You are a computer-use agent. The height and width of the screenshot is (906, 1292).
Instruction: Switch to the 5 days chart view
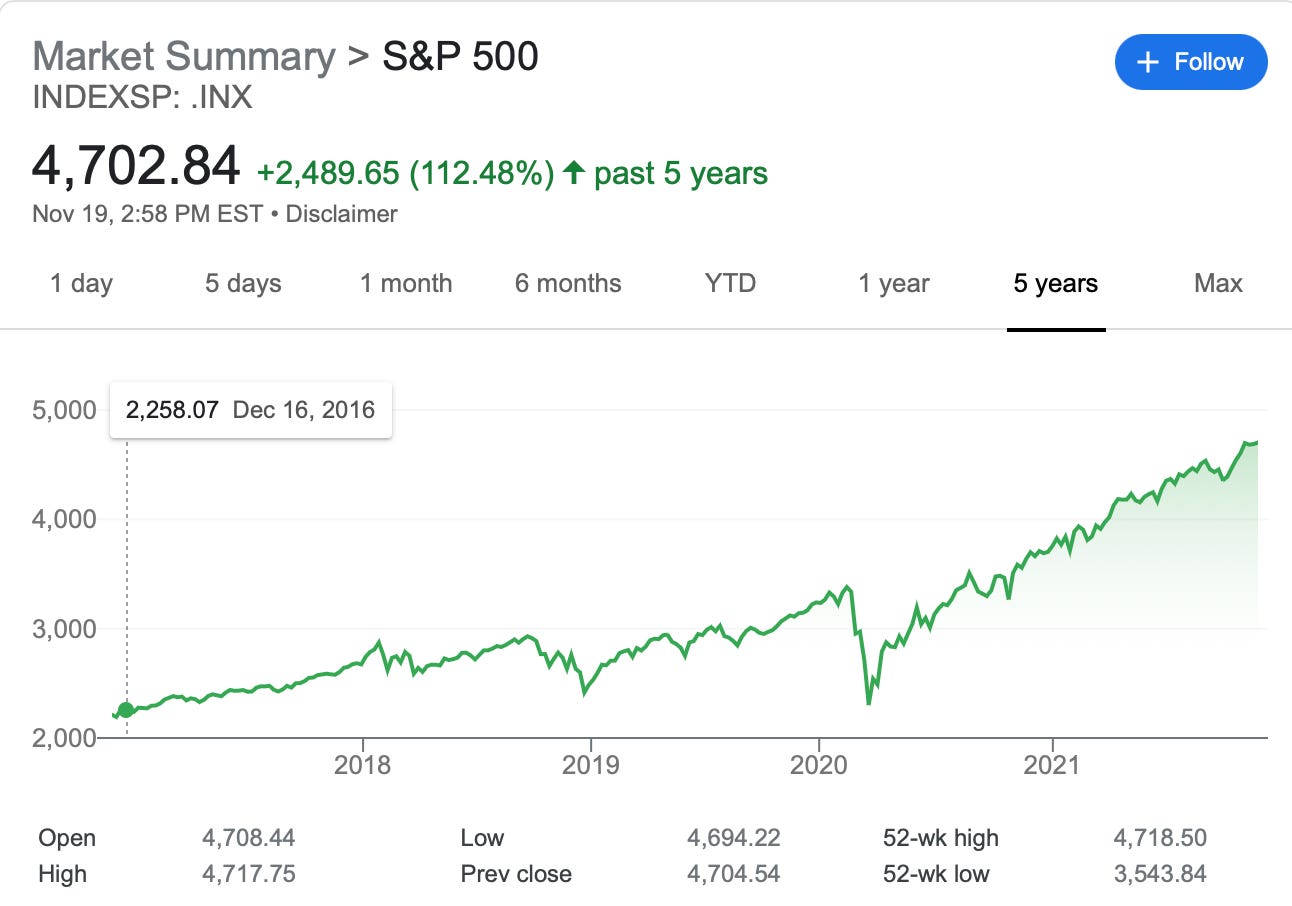(x=241, y=283)
